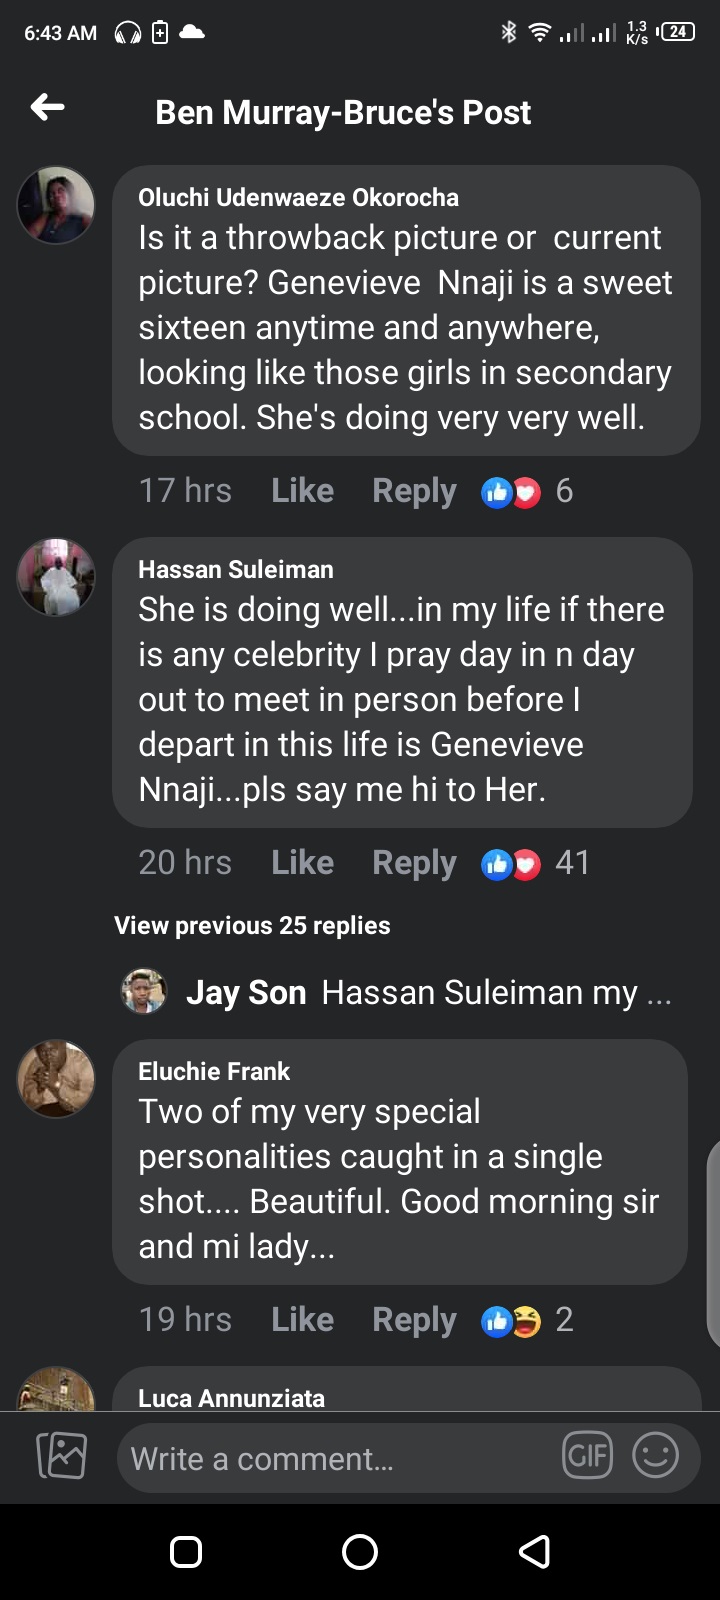720x1600 pixels.
Task: Like Eluchie Frank's comment
Action: tap(302, 1320)
